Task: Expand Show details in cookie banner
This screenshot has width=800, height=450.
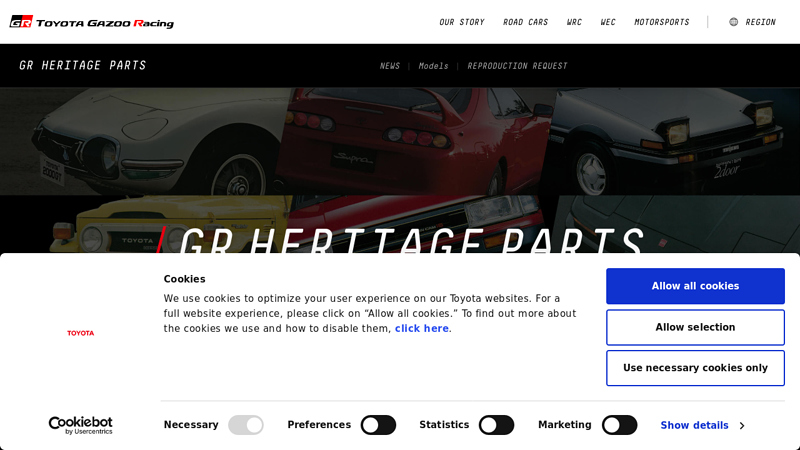Action: pos(702,425)
